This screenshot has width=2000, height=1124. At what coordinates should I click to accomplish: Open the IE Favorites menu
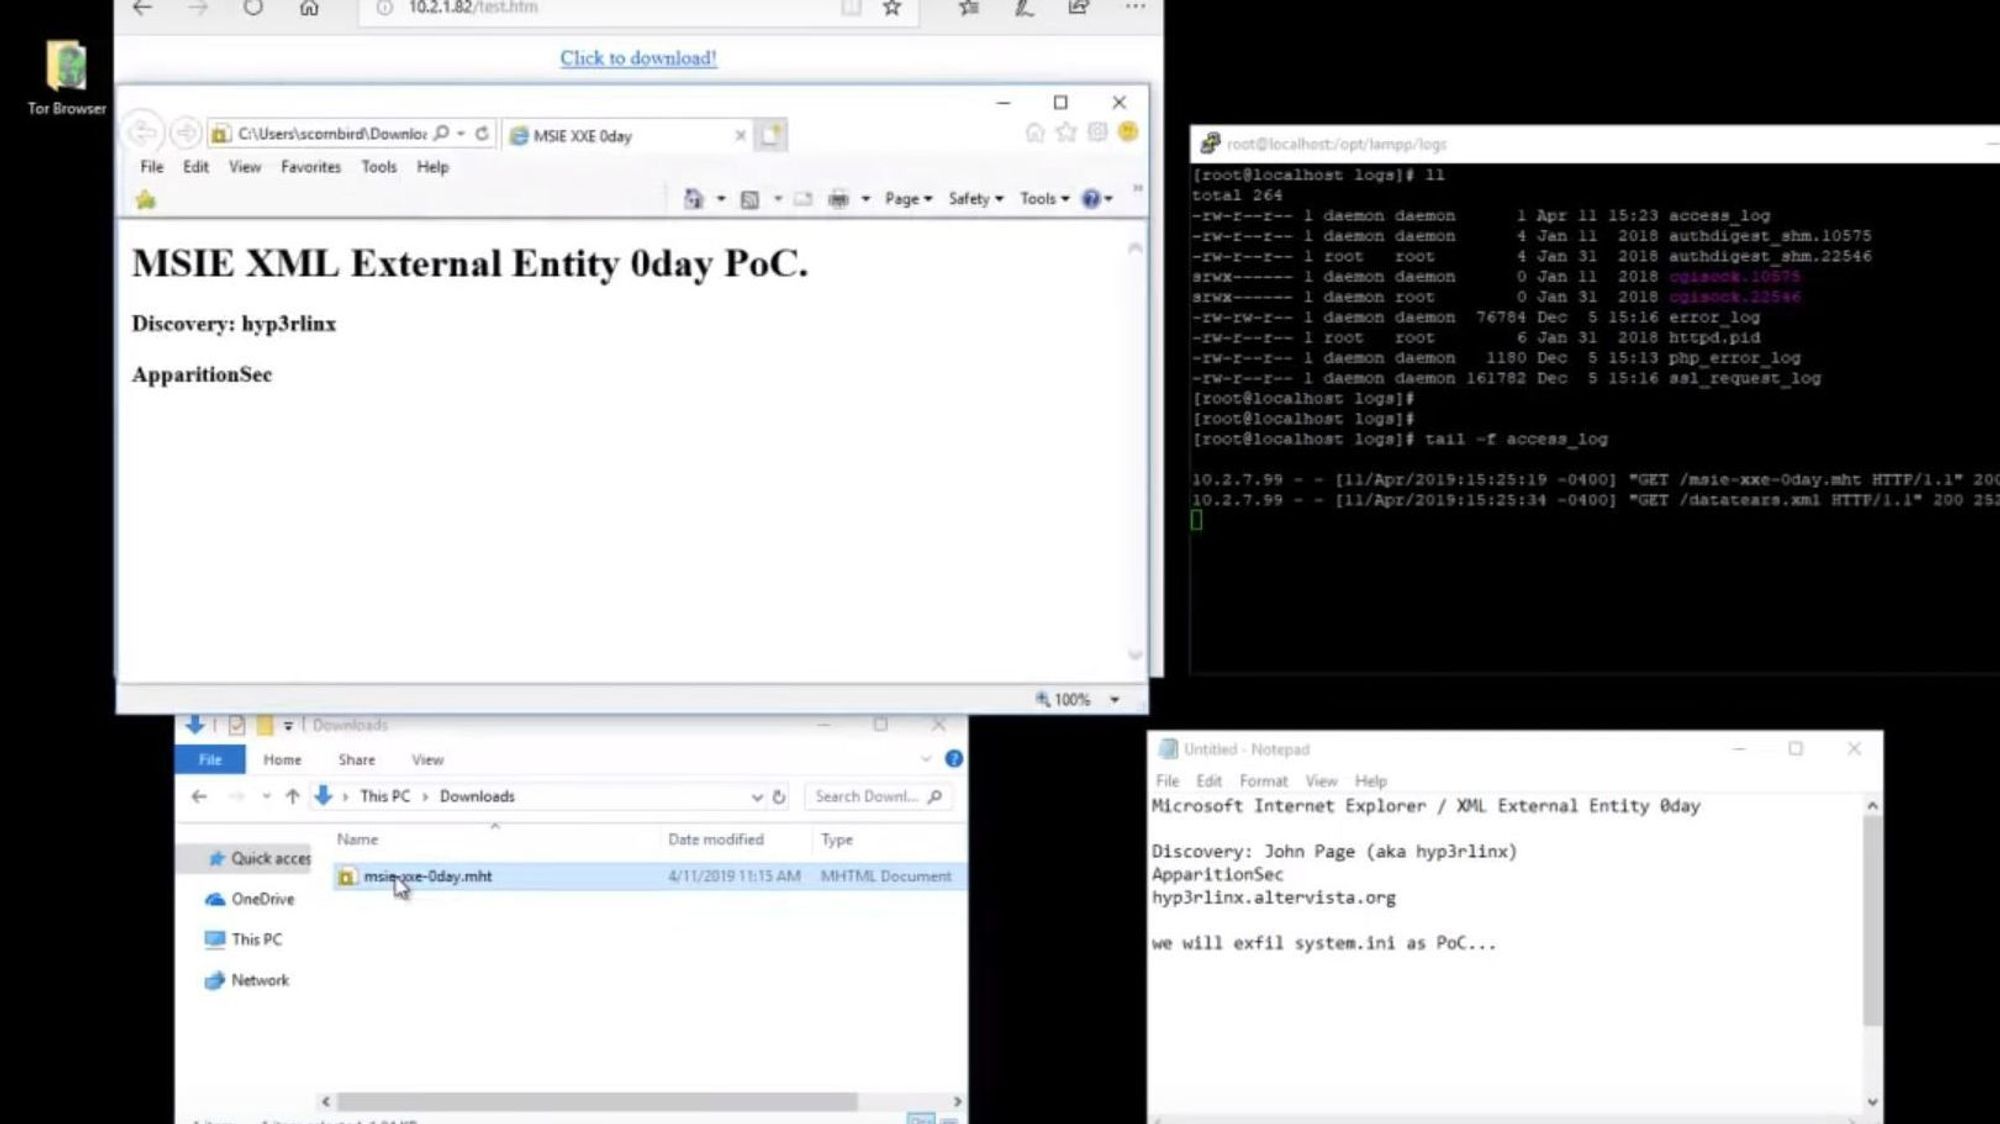click(311, 167)
